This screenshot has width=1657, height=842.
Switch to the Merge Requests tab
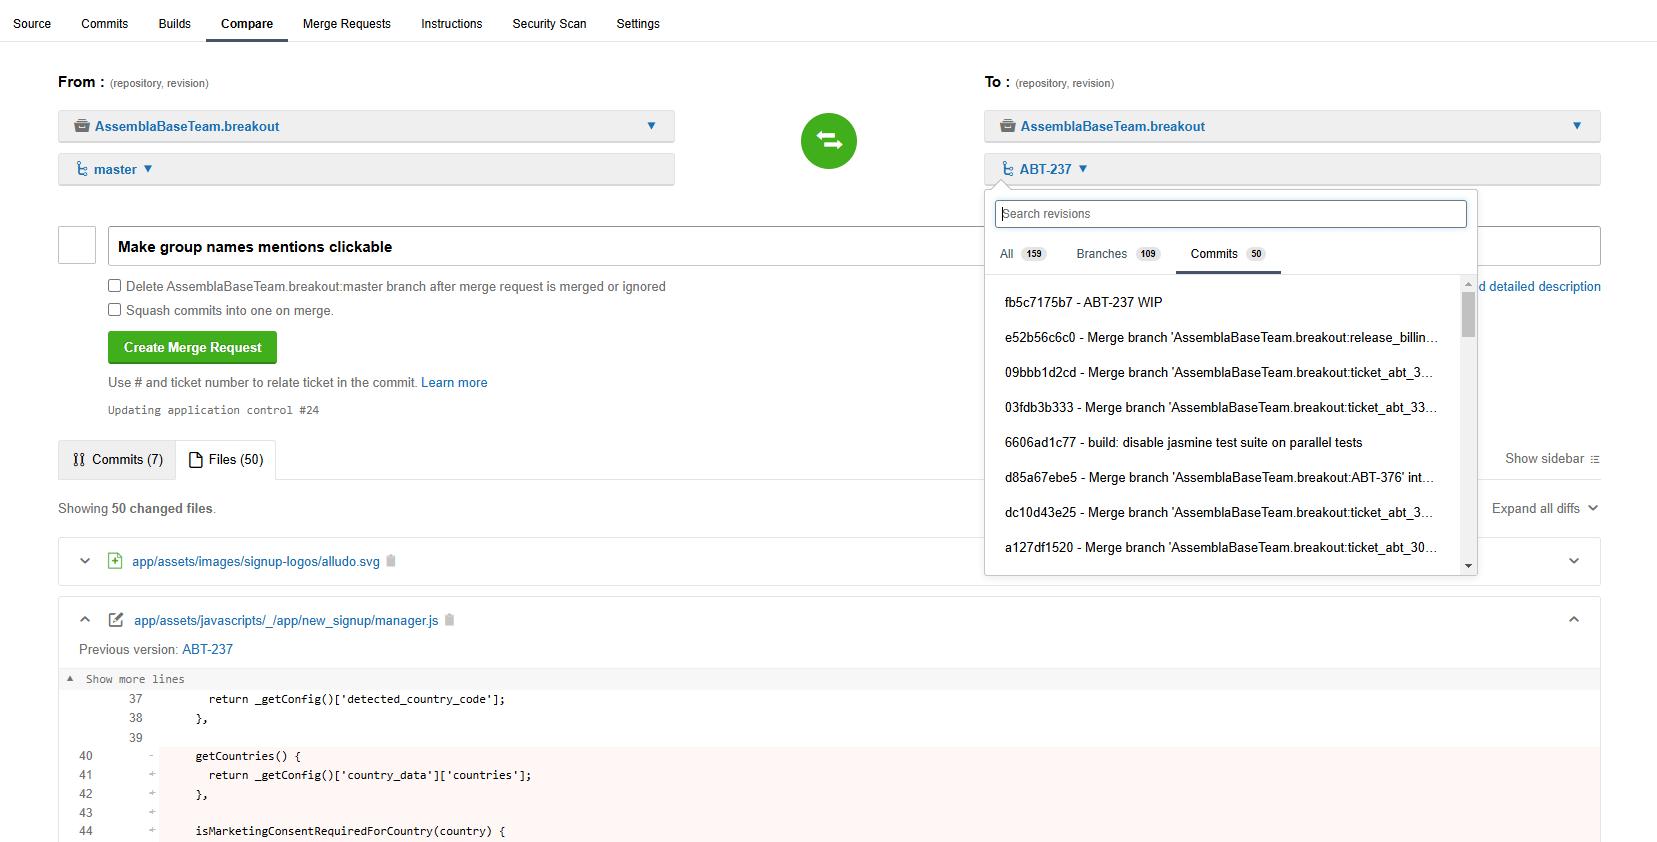point(346,24)
